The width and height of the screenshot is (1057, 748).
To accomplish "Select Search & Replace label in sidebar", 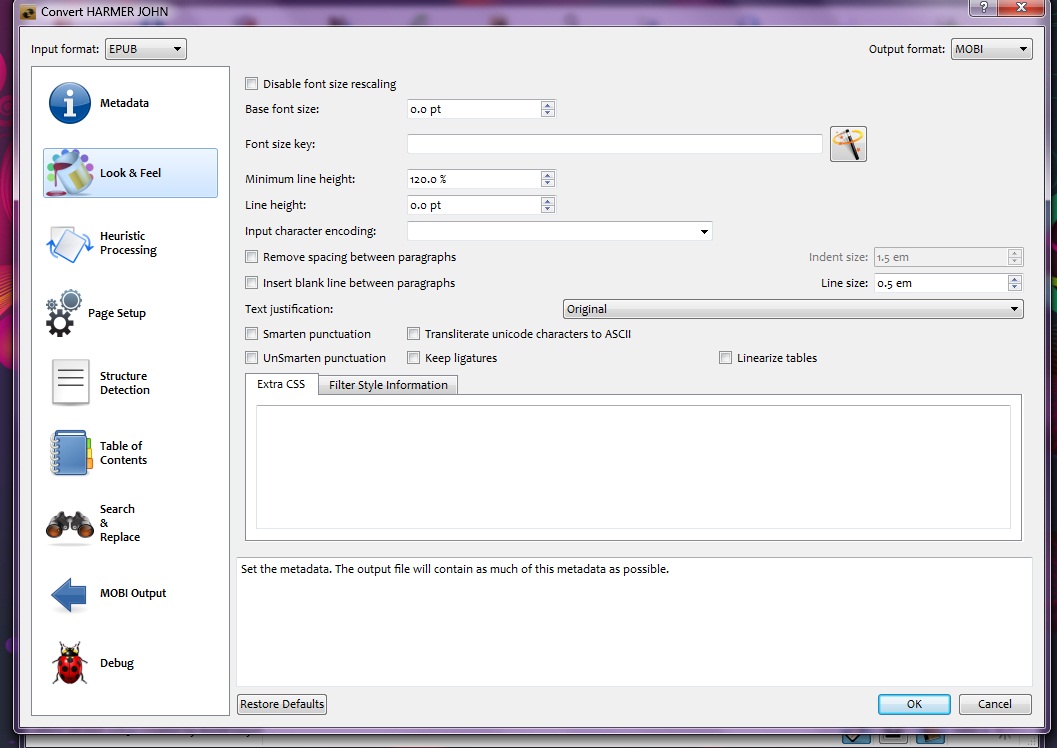I will pyautogui.click(x=120, y=523).
